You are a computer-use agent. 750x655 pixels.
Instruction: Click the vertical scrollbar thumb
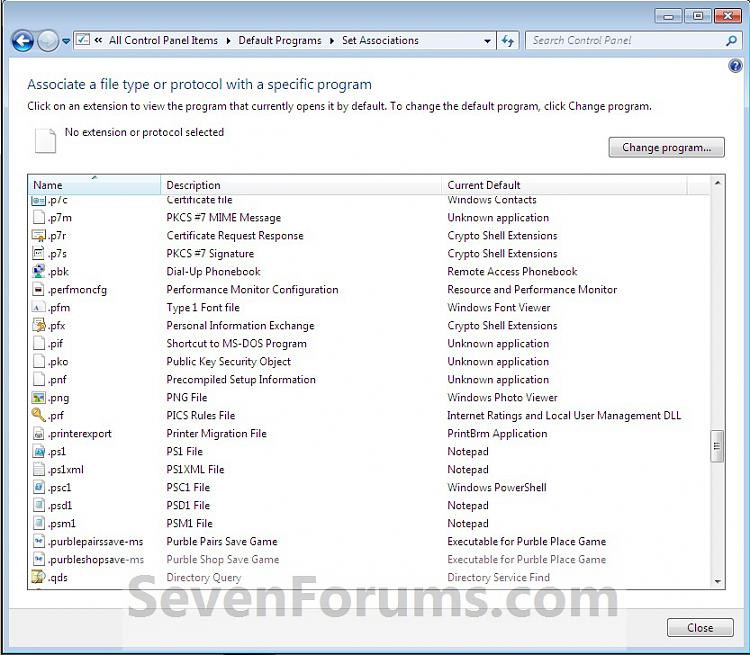[717, 446]
